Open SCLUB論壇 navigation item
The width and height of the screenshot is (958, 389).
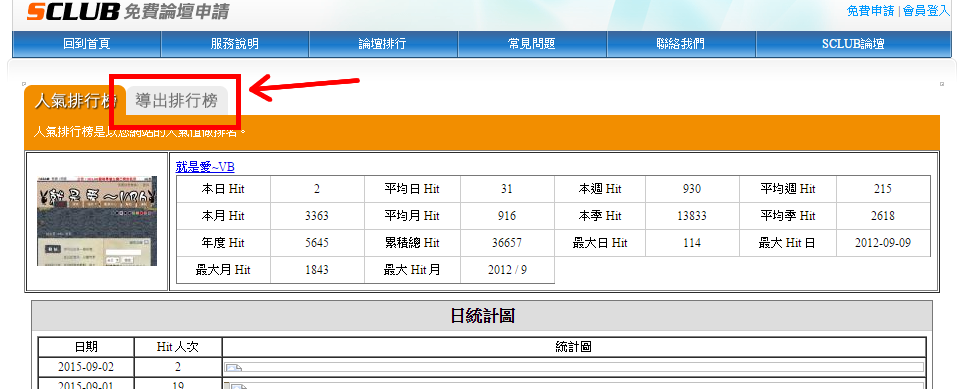pos(853,44)
